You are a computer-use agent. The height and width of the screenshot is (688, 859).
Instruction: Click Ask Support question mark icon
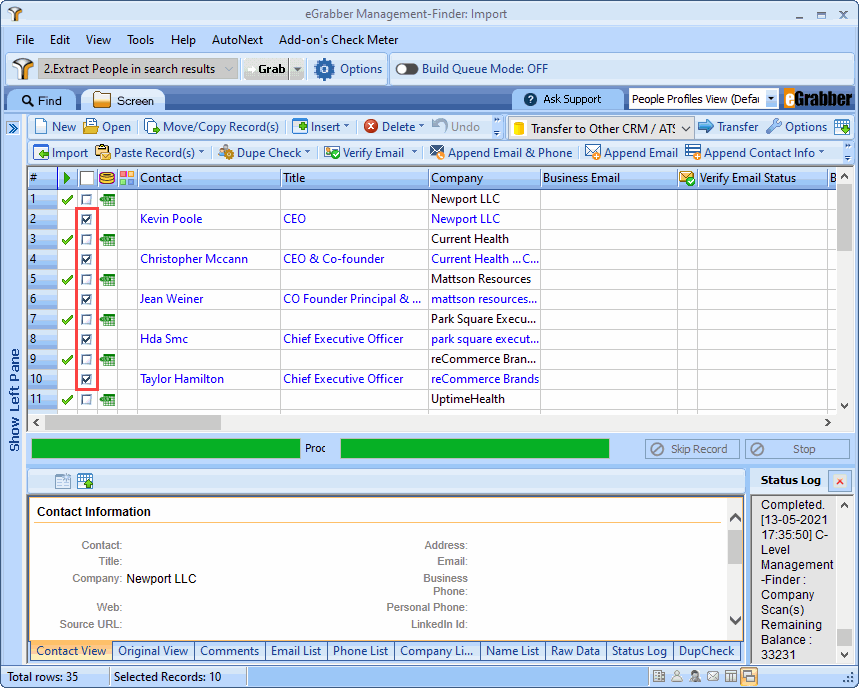[530, 99]
